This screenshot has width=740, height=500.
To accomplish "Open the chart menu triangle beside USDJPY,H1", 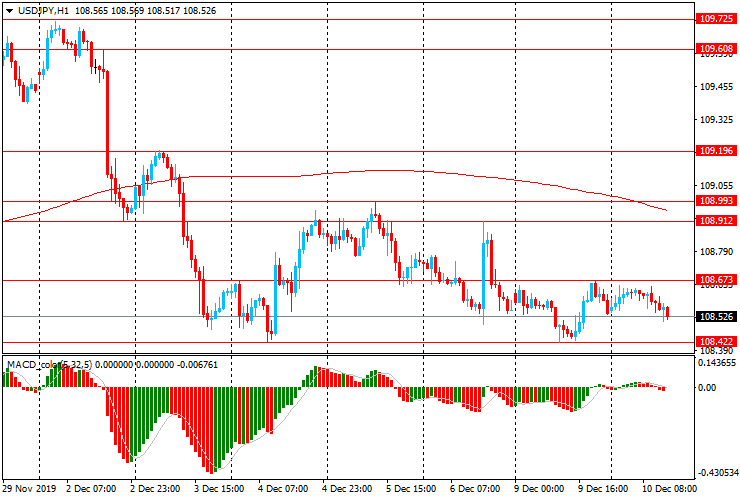I will pyautogui.click(x=9, y=11).
